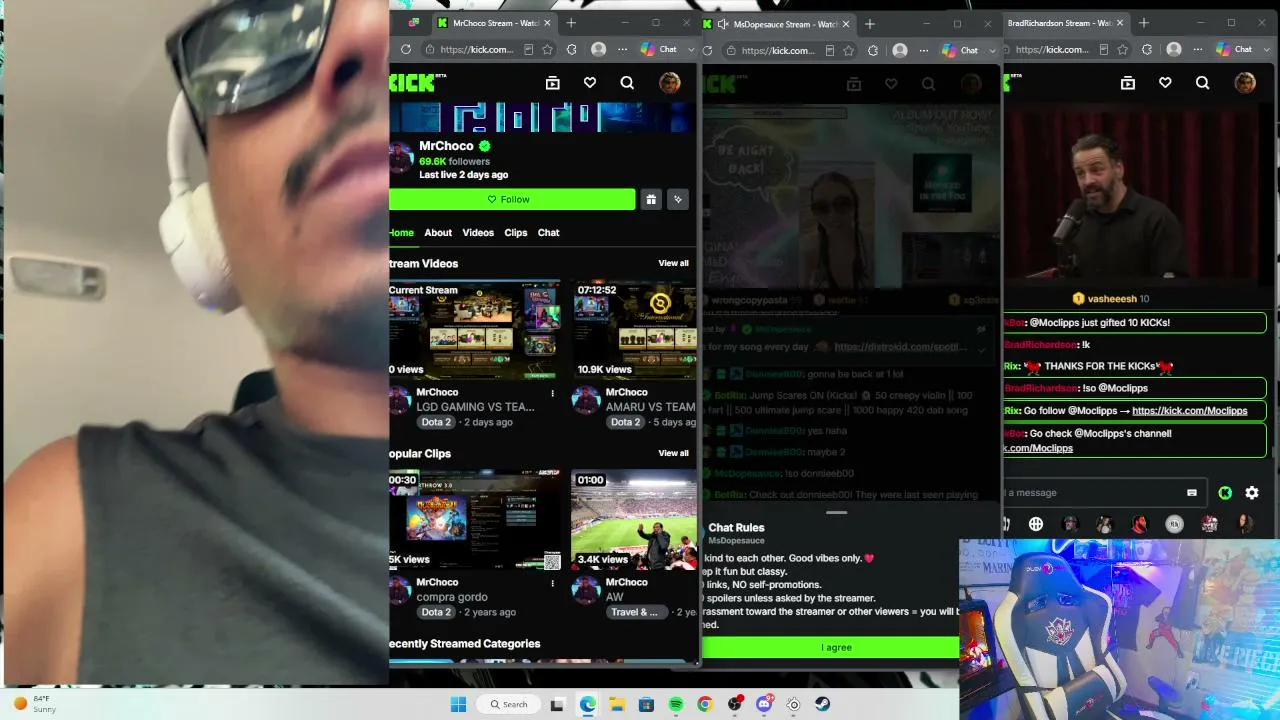
Task: Open chat settings gear in BradRichardson window
Action: point(1252,492)
